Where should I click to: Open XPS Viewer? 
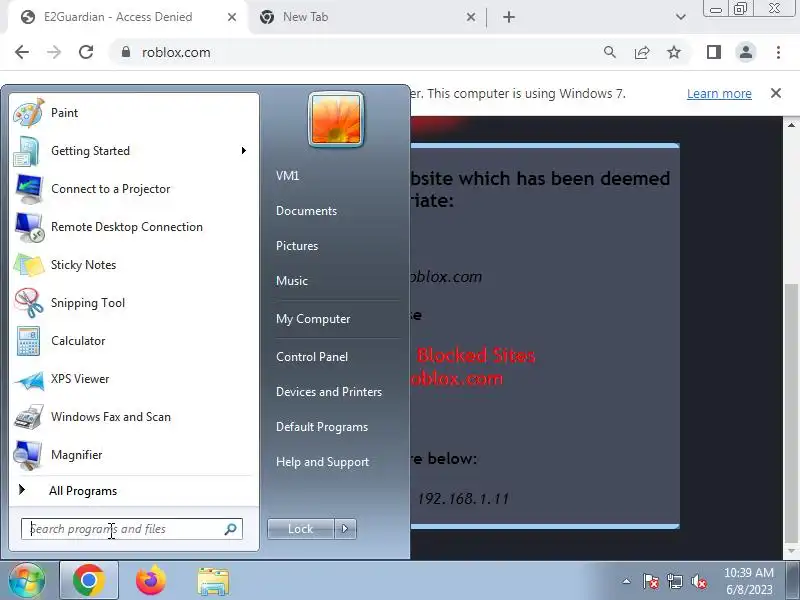click(80, 379)
